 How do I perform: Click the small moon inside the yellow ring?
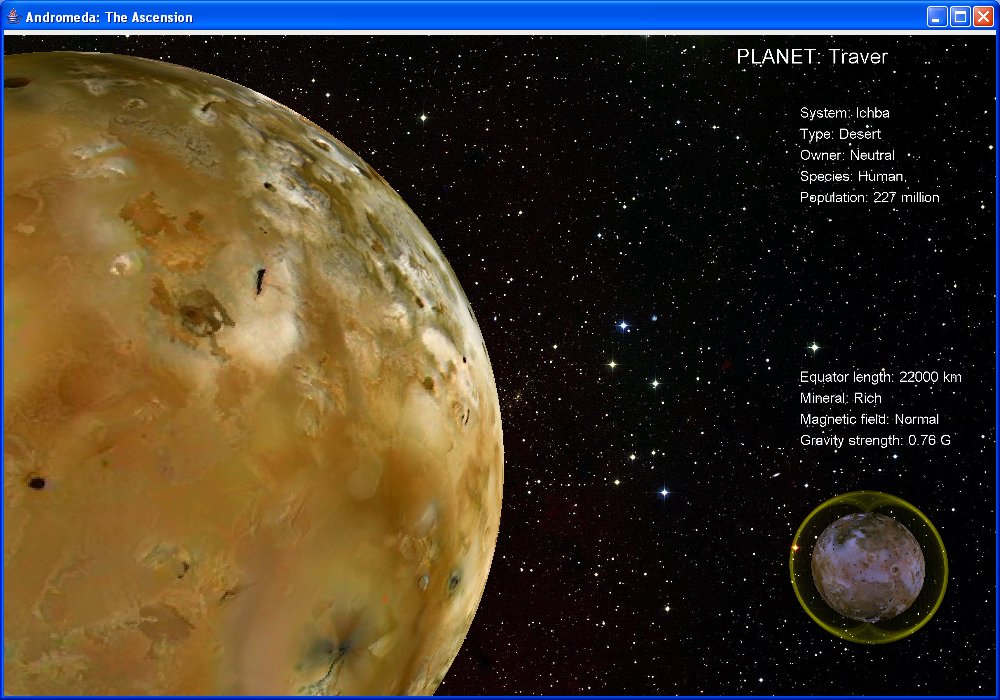[x=867, y=566]
